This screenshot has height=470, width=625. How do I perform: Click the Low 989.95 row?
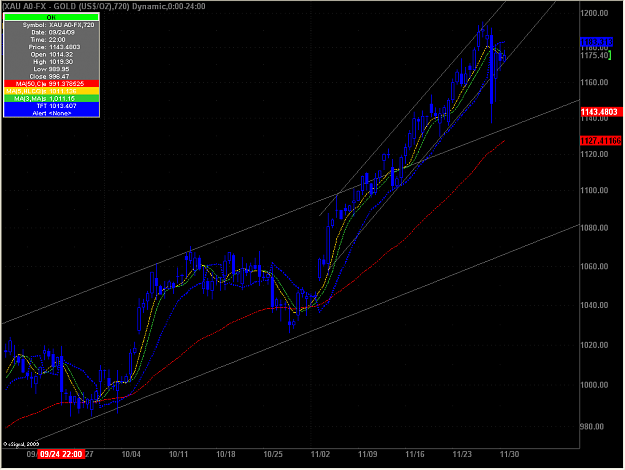(51, 69)
